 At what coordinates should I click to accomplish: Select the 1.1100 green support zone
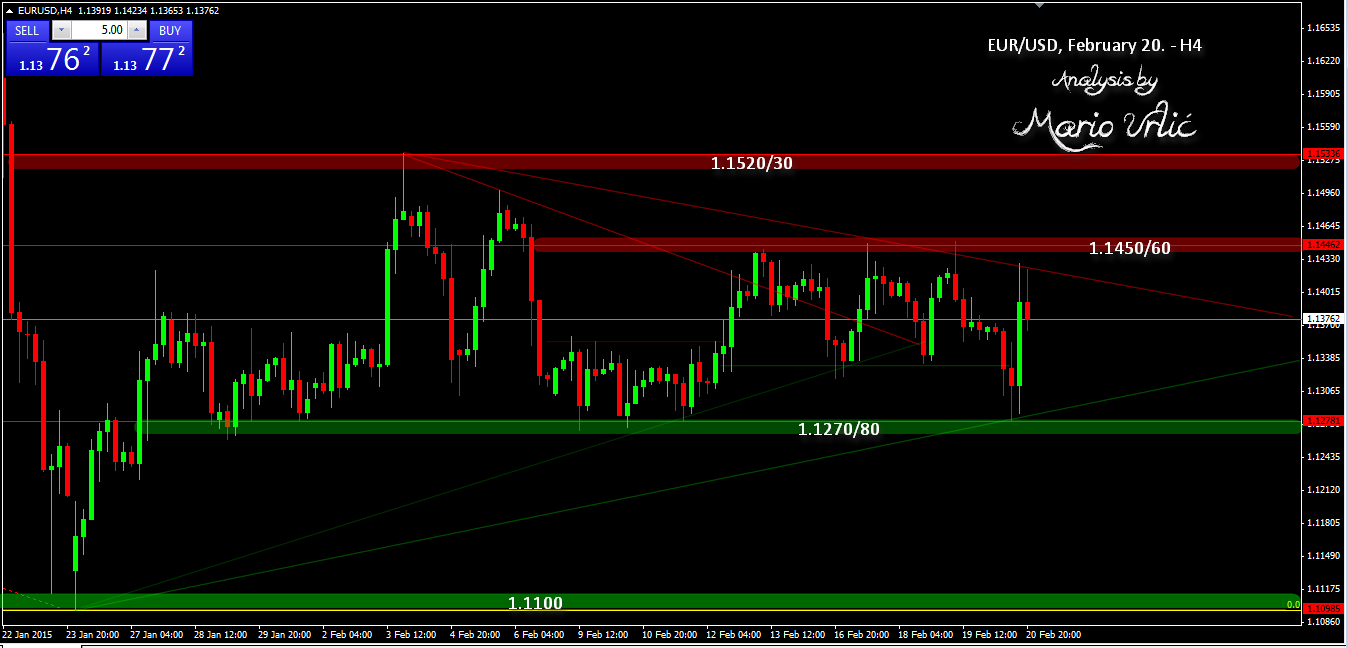pos(535,602)
